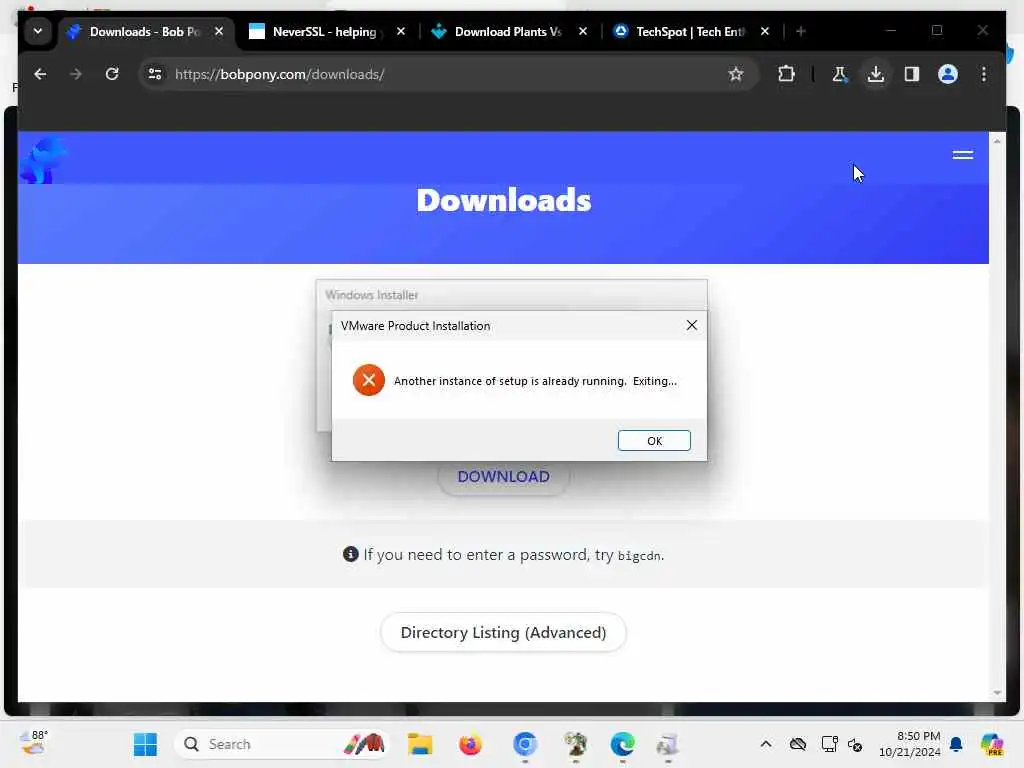Click the scrollbar down arrow

click(997, 693)
